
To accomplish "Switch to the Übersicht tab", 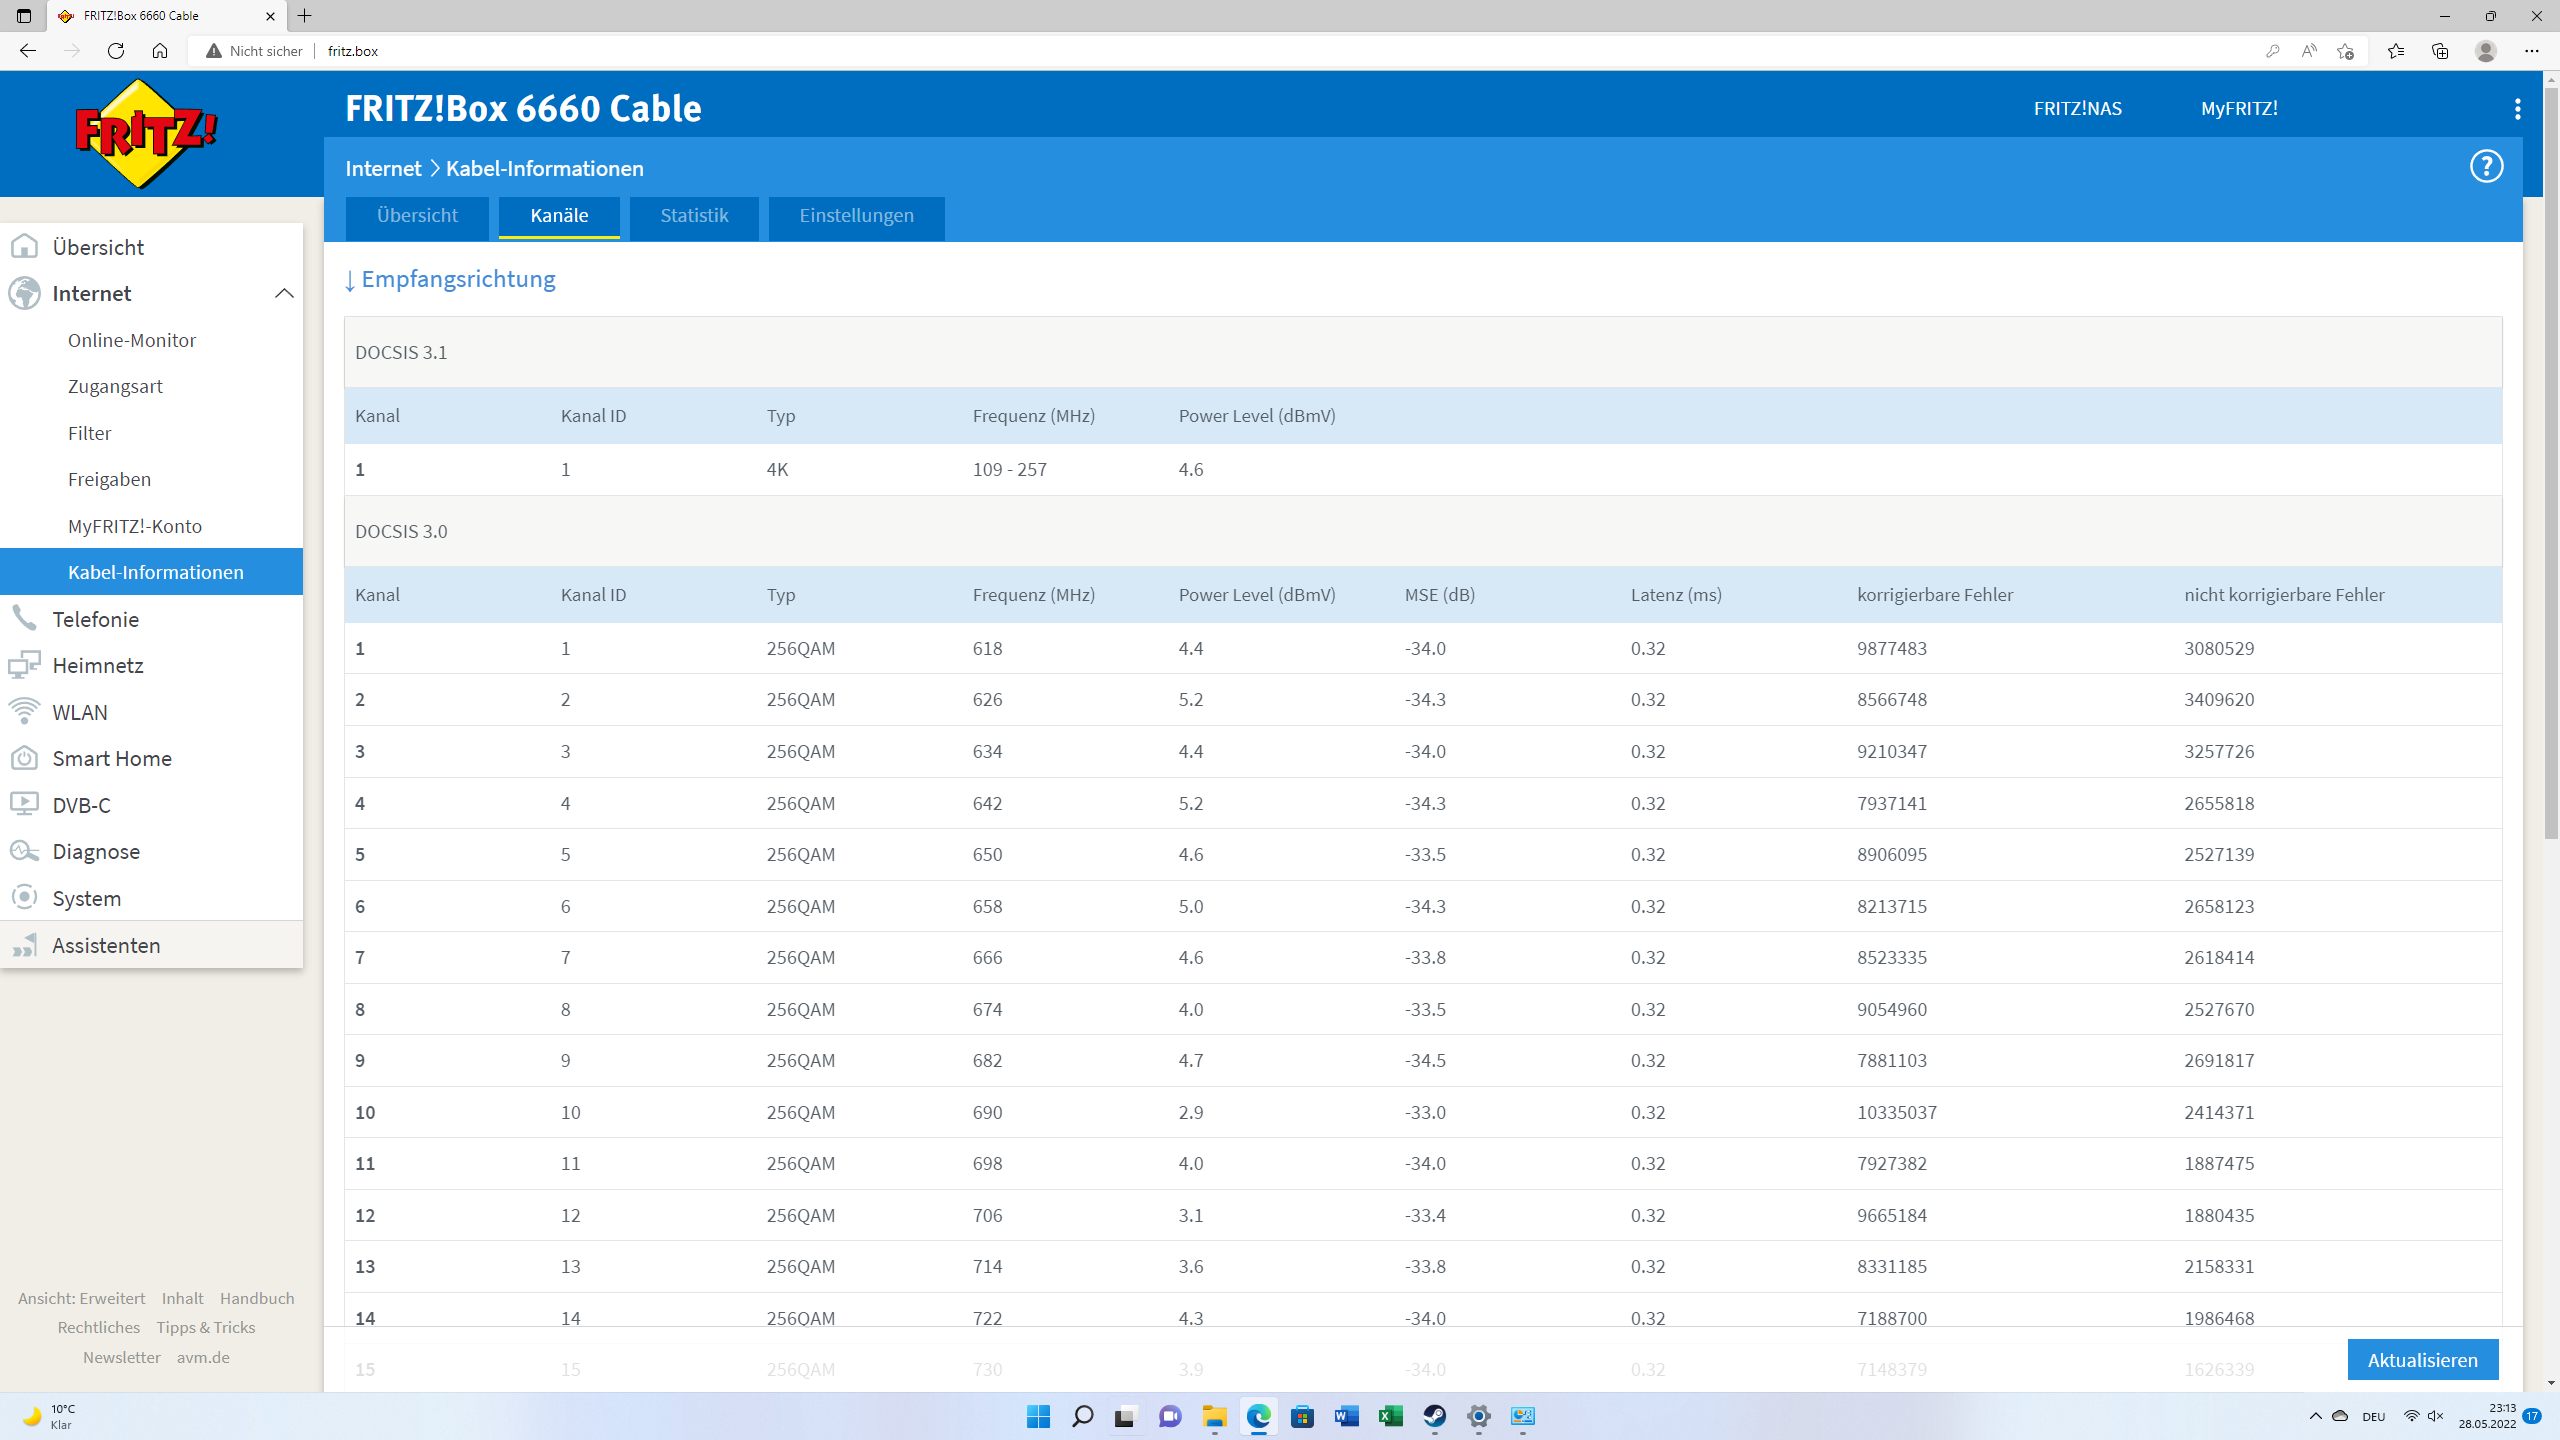I will pyautogui.click(x=417, y=216).
